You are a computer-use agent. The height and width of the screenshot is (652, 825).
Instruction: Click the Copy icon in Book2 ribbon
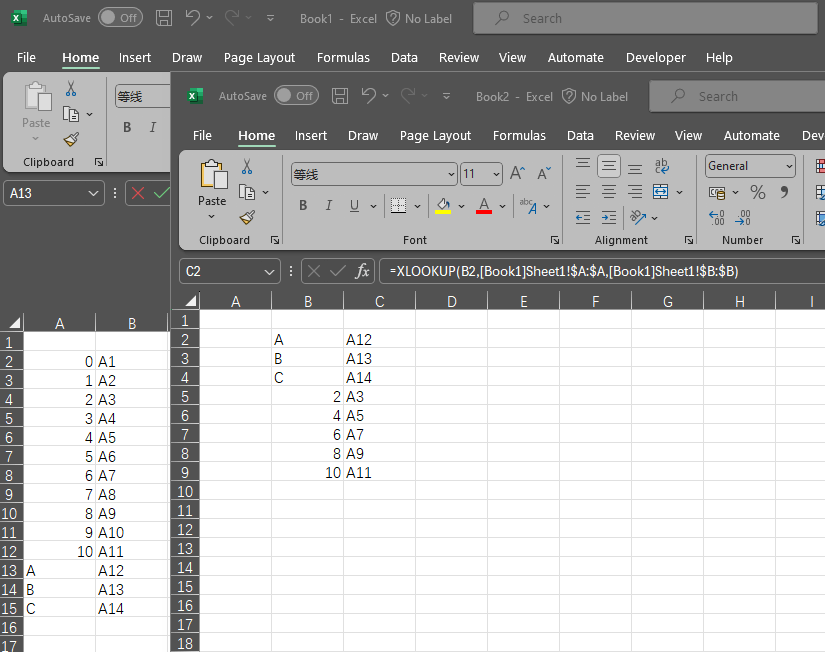(247, 192)
